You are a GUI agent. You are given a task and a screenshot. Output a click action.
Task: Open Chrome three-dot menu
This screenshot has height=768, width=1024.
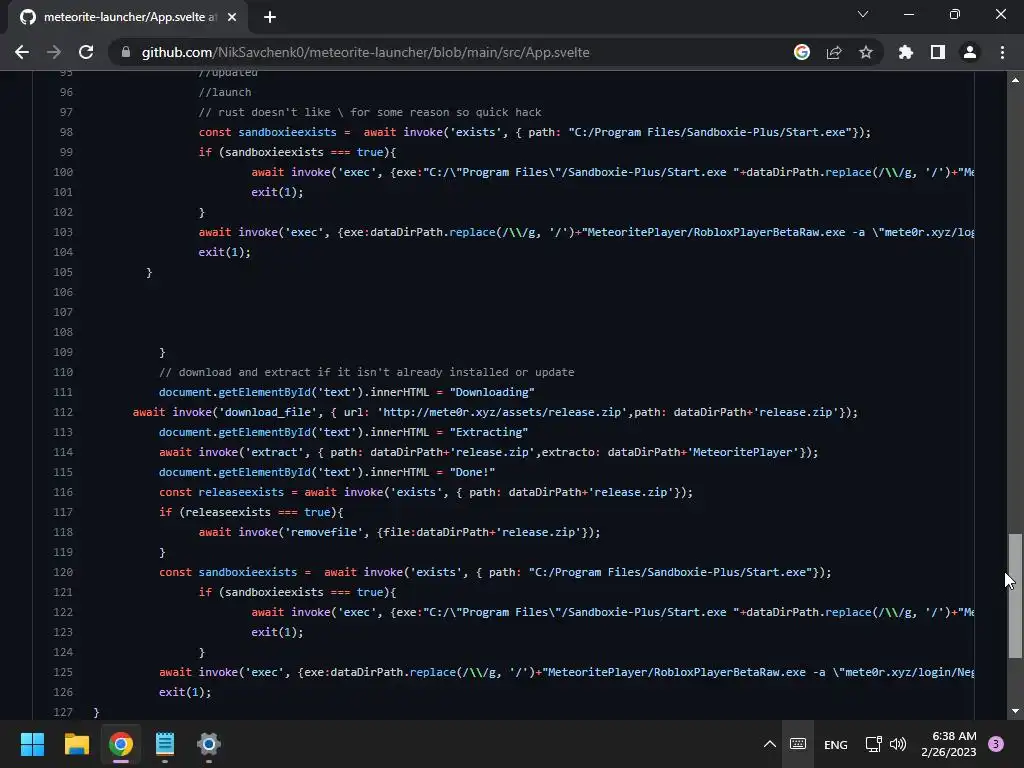(1002, 52)
